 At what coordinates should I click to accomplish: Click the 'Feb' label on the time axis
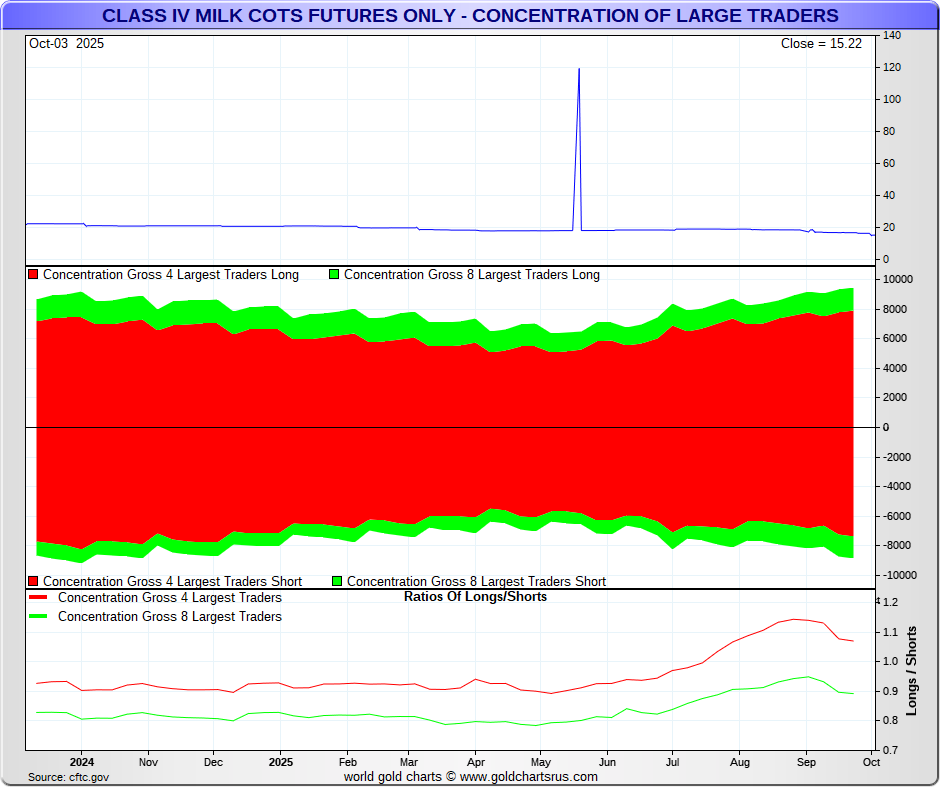348,762
